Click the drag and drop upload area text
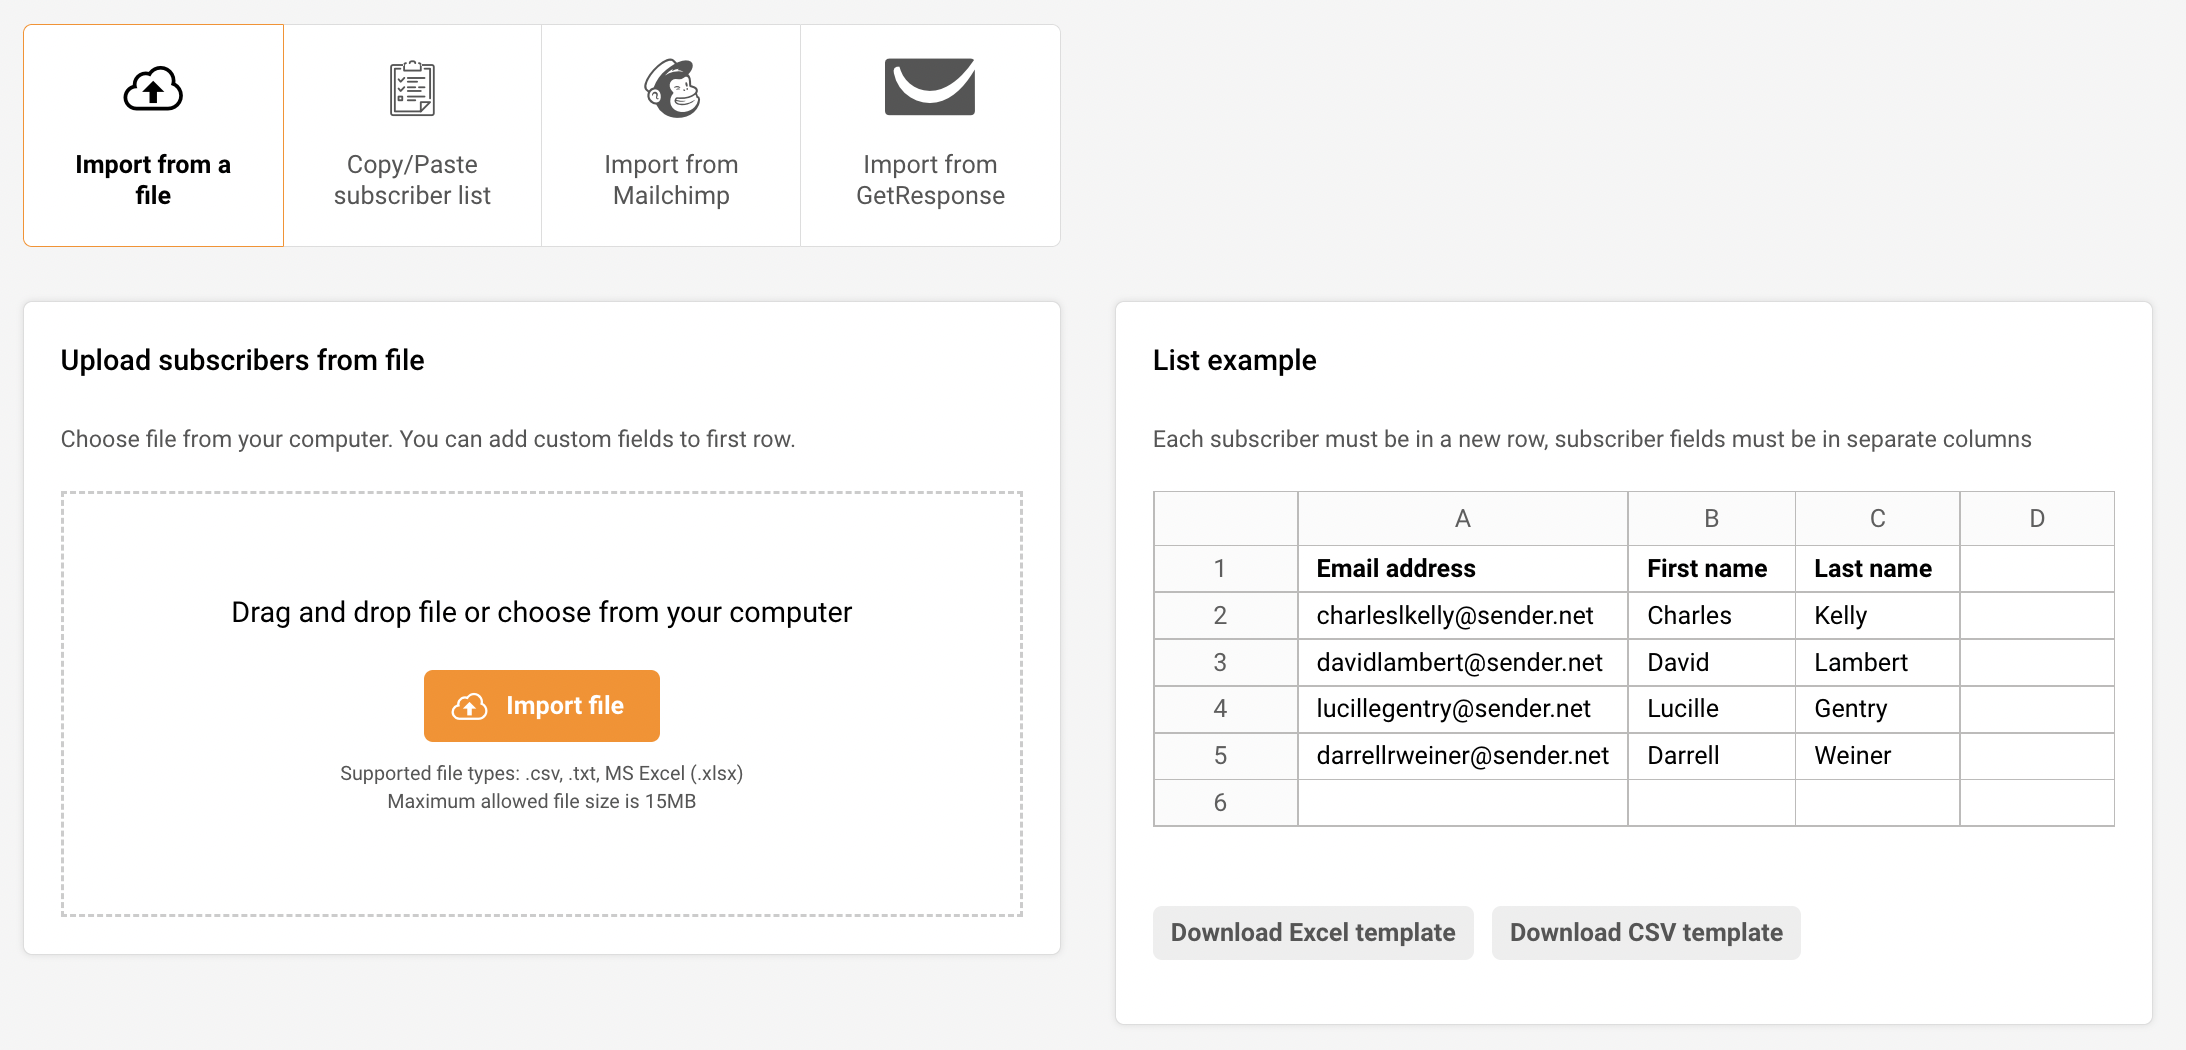Viewport: 2186px width, 1050px height. pos(541,612)
